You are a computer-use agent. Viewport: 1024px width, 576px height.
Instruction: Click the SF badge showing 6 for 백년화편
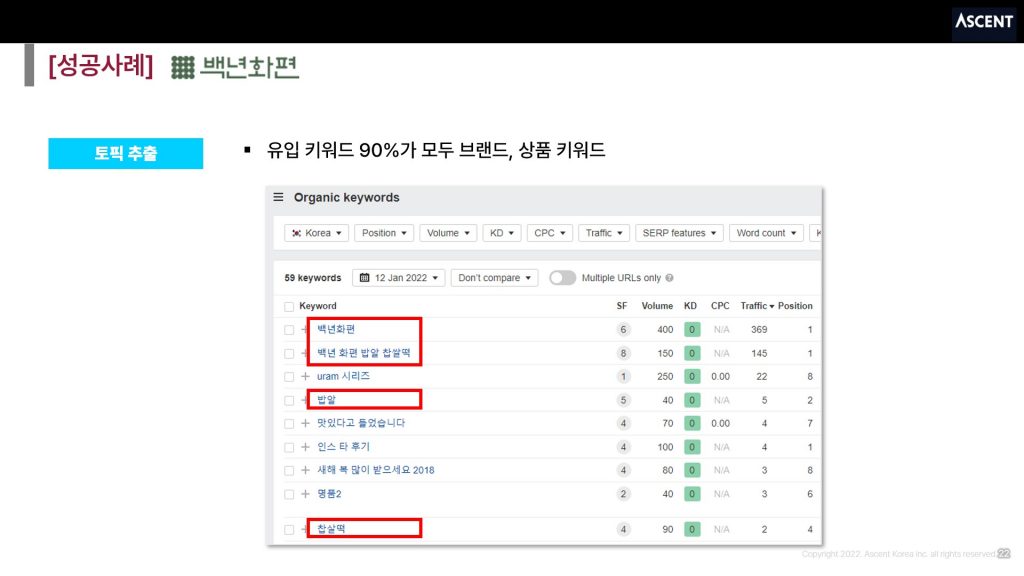pos(624,330)
